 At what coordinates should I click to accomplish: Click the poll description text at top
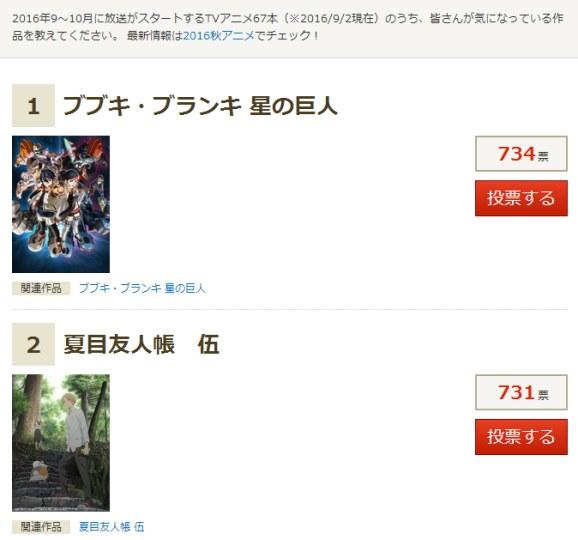point(288,27)
